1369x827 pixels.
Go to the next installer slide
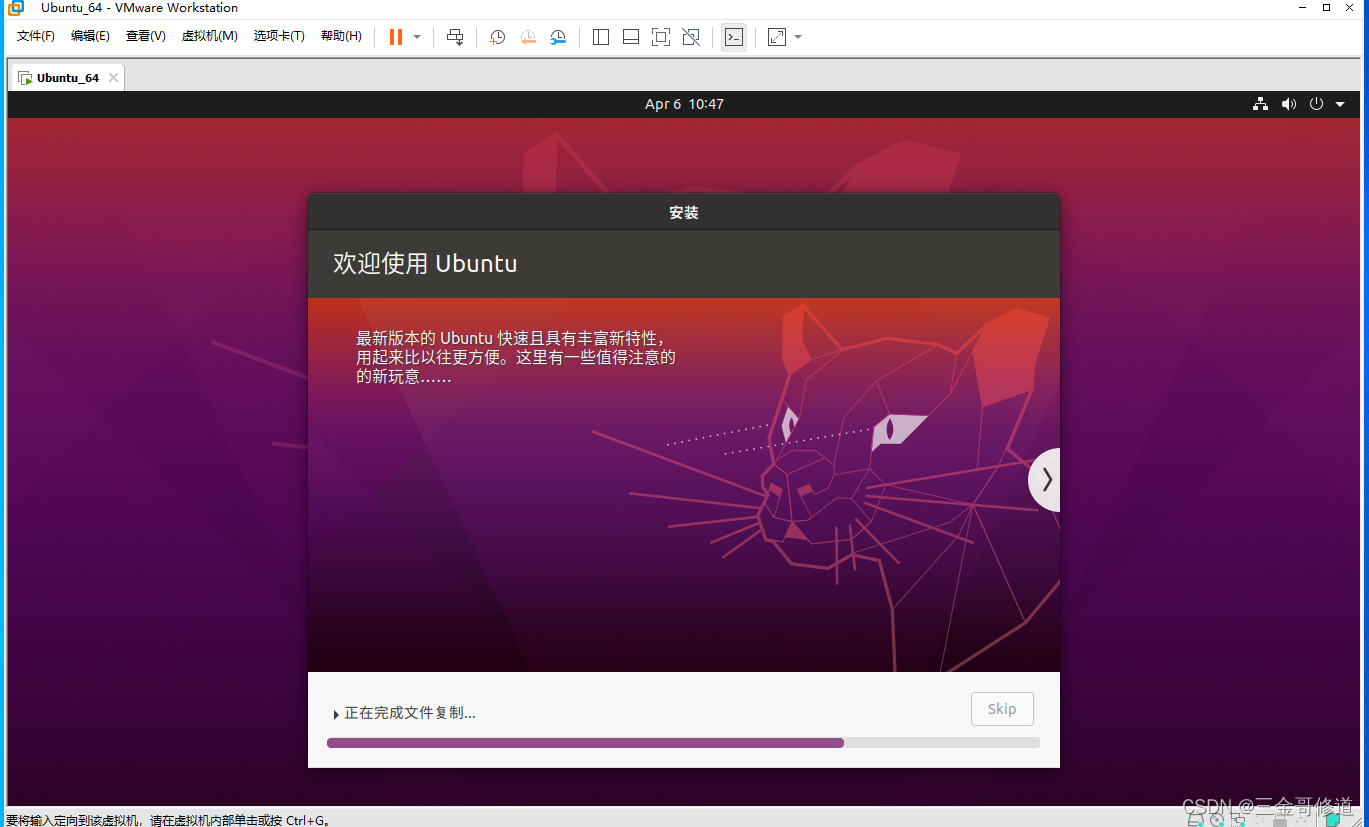[1045, 480]
